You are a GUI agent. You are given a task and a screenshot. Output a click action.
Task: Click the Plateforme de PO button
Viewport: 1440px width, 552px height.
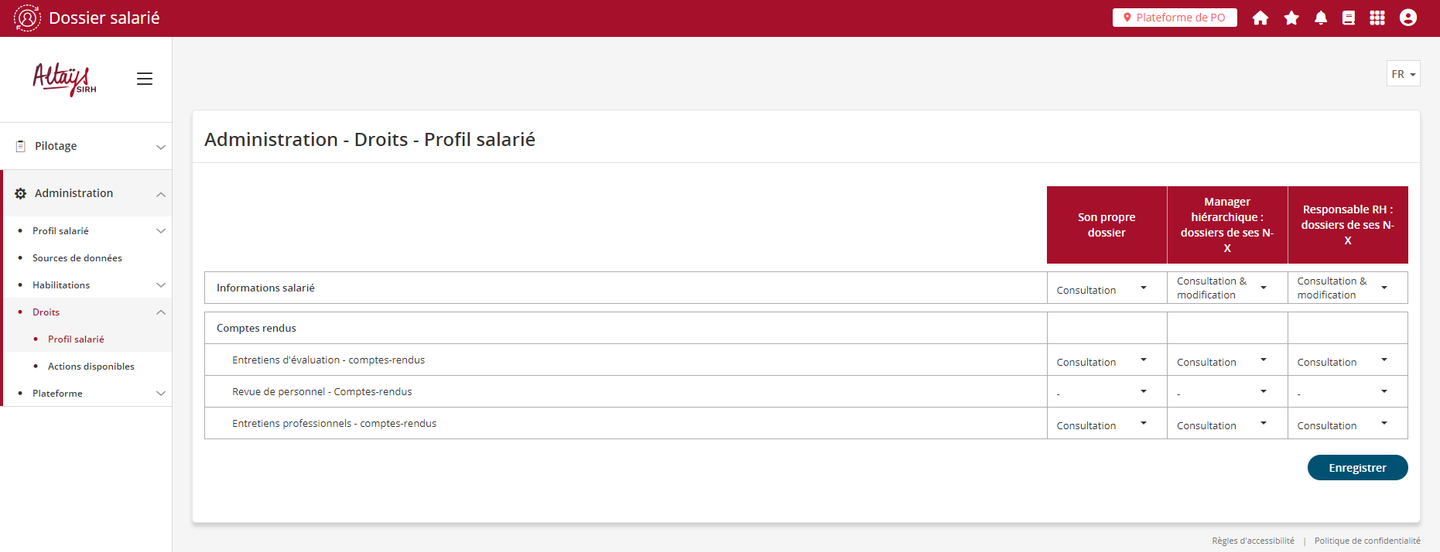pyautogui.click(x=1174, y=18)
